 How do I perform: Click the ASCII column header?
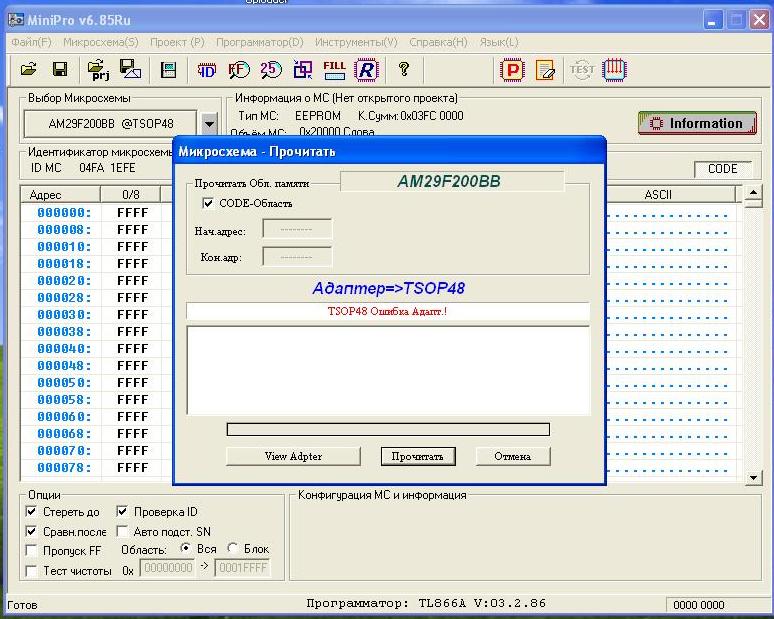(658, 194)
